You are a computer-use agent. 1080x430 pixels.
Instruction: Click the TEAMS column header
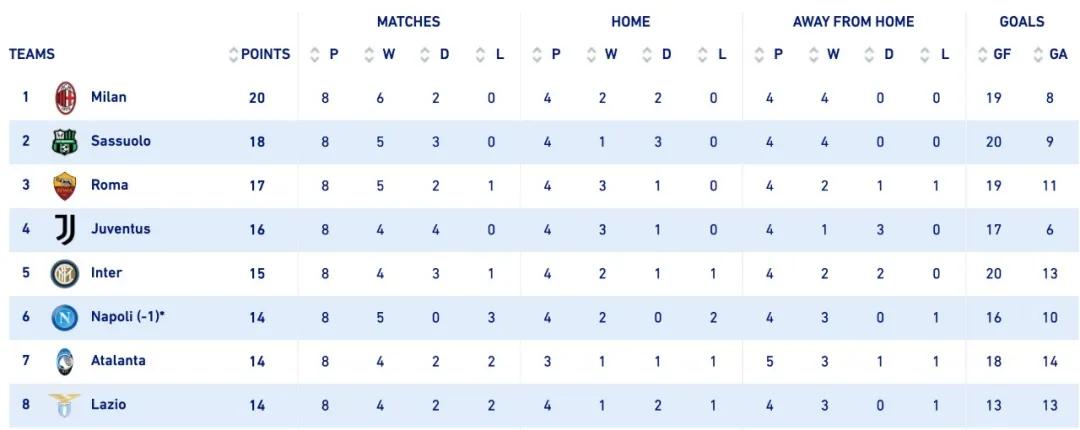point(32,55)
